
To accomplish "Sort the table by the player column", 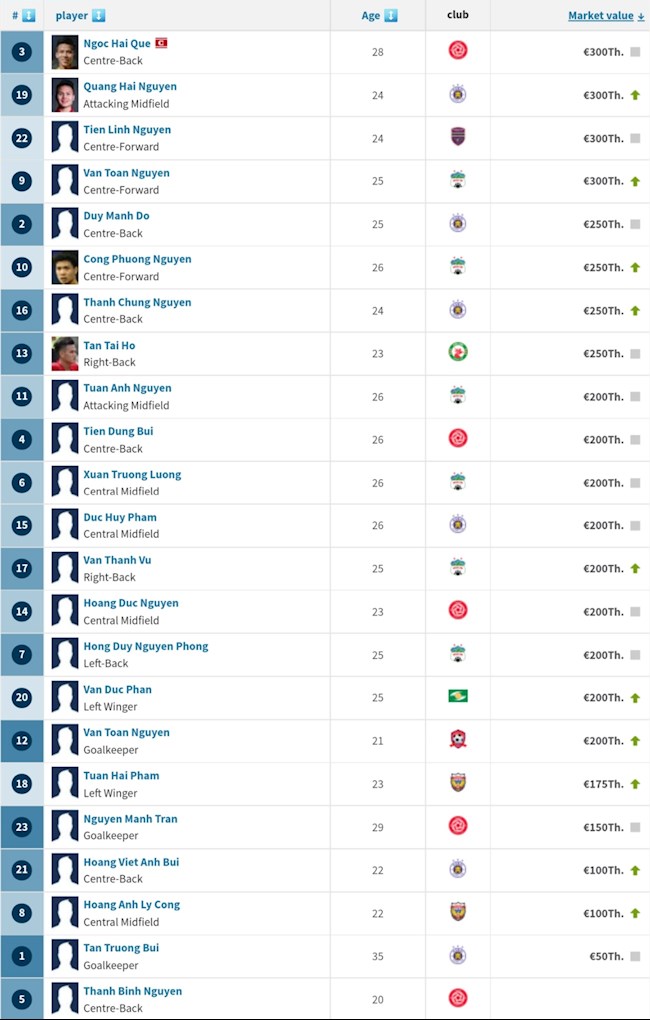I will pyautogui.click(x=80, y=15).
